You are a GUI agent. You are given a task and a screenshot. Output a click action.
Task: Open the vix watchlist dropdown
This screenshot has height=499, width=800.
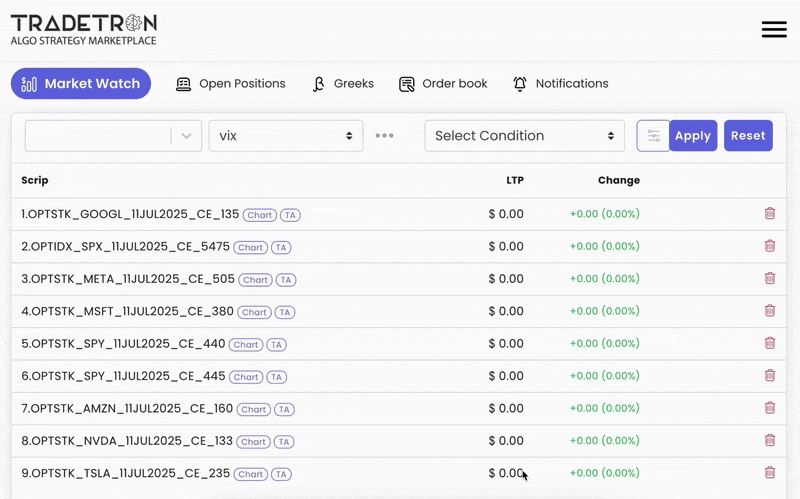[x=286, y=136]
